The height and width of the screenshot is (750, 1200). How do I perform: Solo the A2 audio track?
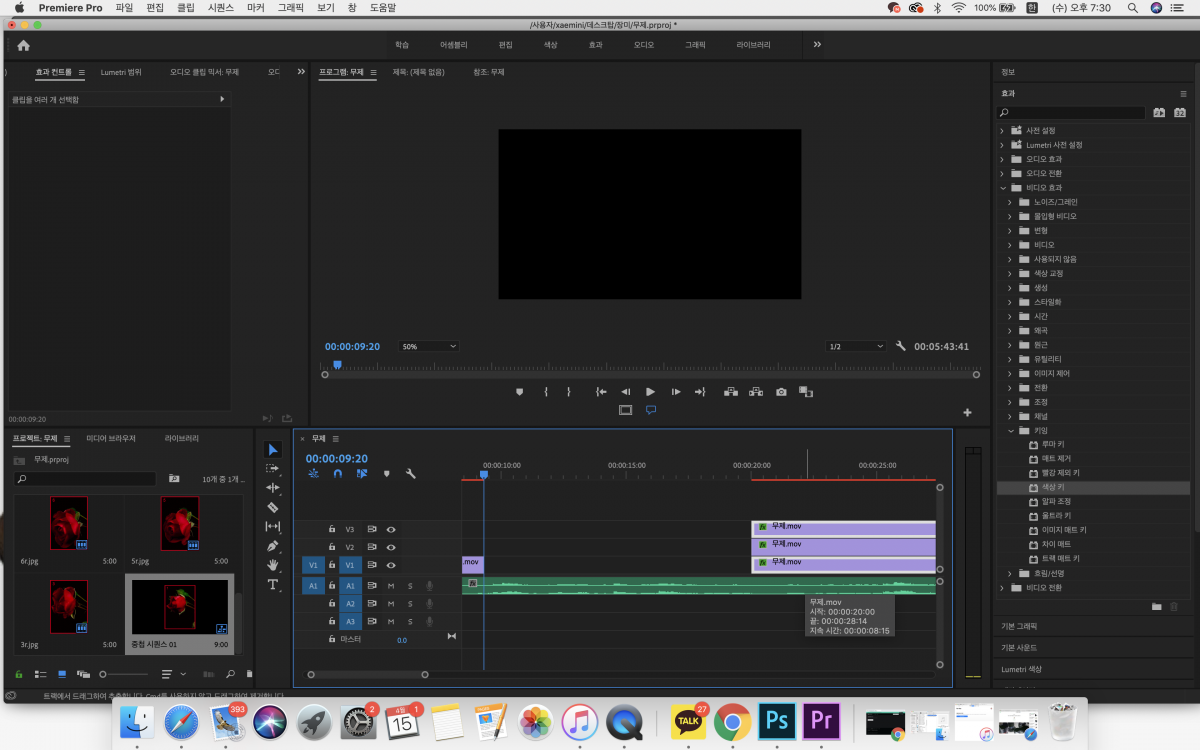409,604
